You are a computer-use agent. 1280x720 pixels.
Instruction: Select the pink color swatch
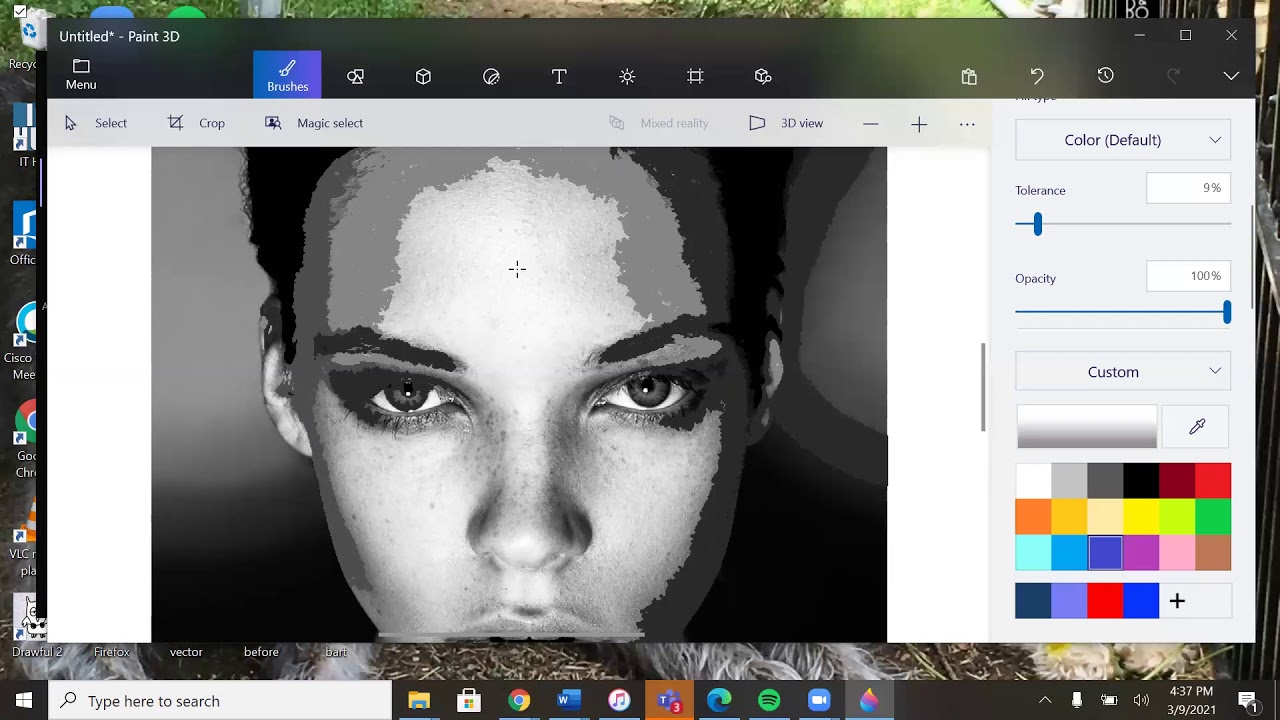pos(1177,553)
